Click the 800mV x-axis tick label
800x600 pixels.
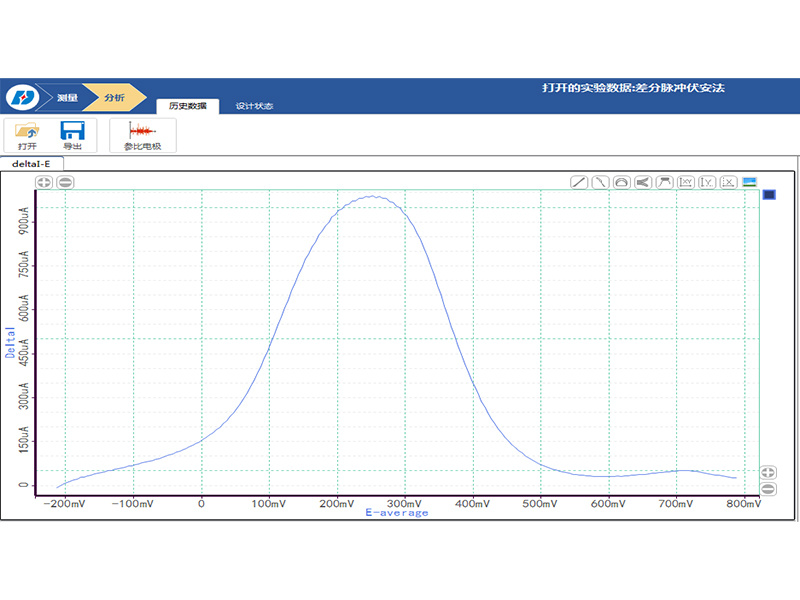pyautogui.click(x=744, y=504)
